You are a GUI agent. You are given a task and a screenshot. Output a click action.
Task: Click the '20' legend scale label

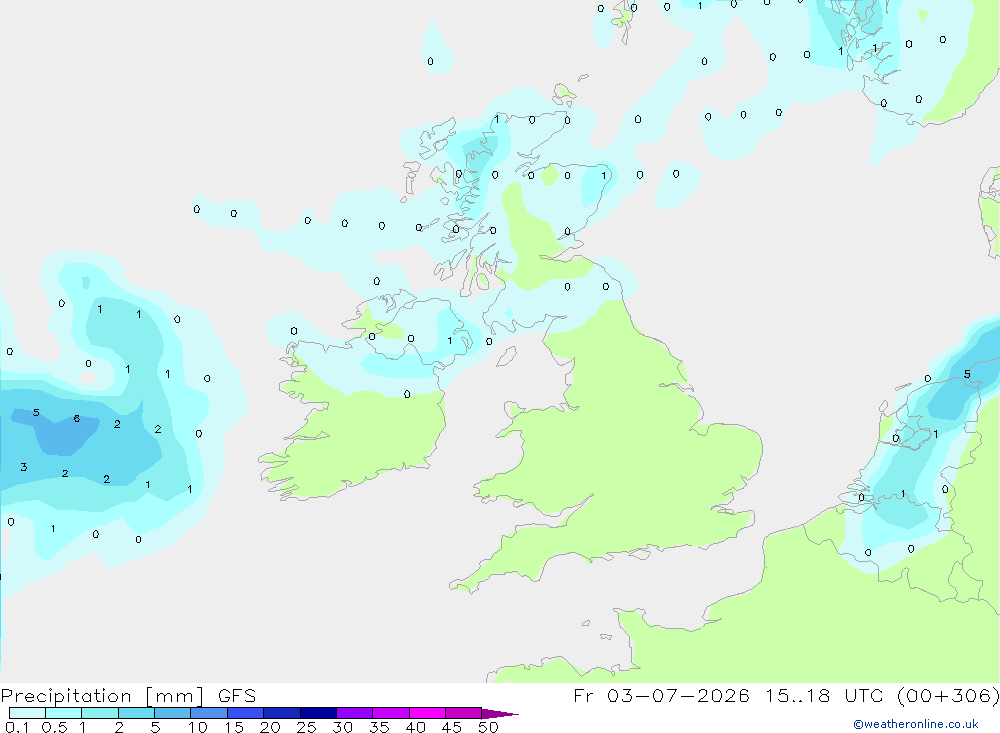pyautogui.click(x=270, y=727)
